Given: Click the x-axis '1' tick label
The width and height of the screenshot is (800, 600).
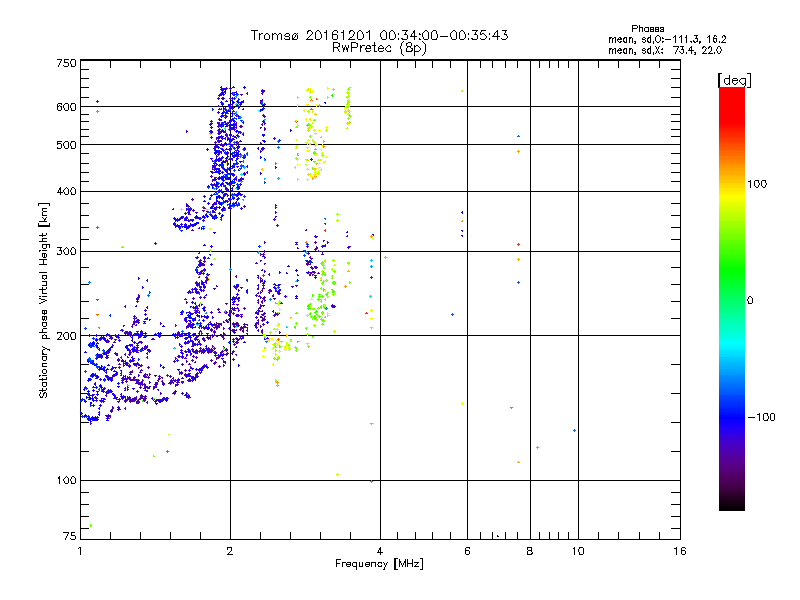Looking at the screenshot, I should 80,551.
